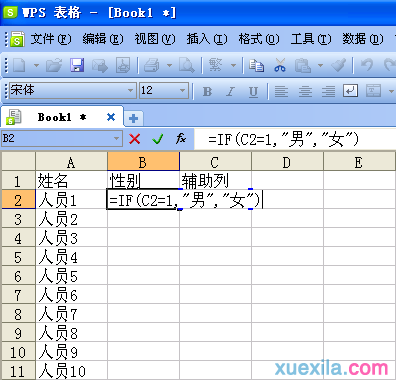This screenshot has height=380, width=396.
Task: Toggle Italic formatting
Action: (230, 91)
